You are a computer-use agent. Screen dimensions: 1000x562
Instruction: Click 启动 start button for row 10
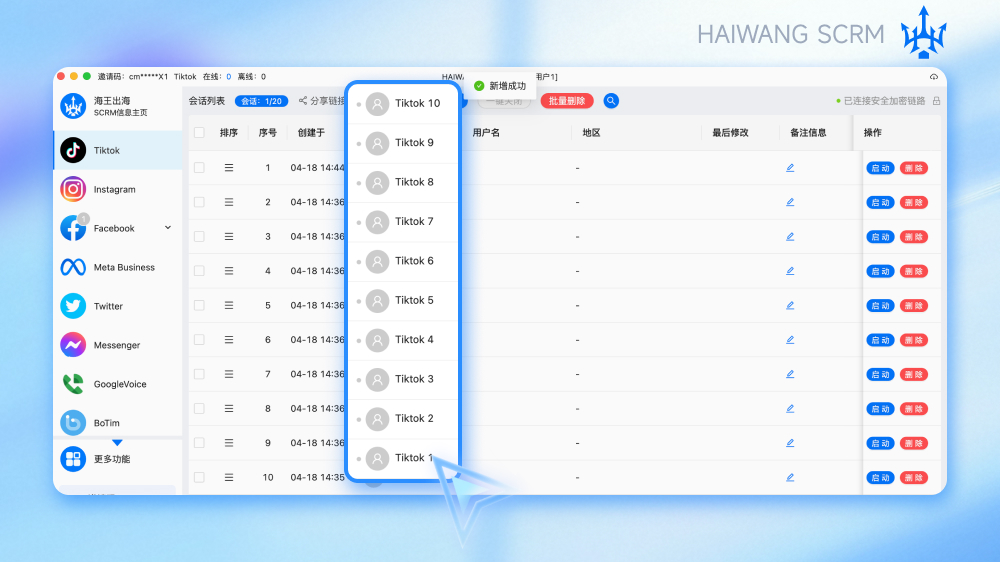coord(880,478)
